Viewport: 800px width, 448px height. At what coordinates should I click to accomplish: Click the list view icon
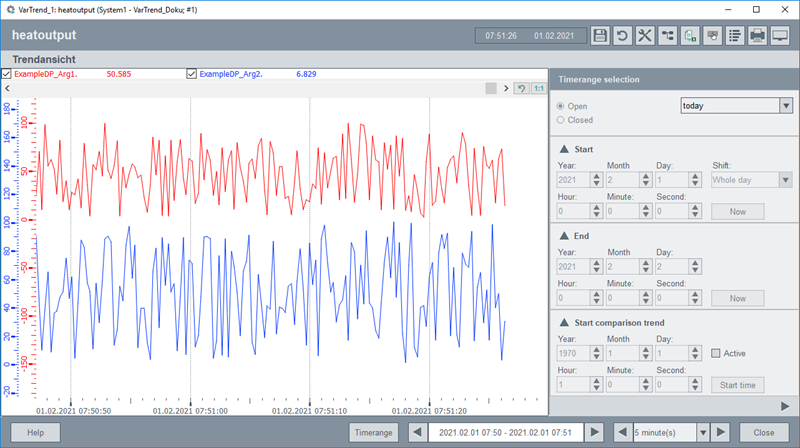click(735, 36)
